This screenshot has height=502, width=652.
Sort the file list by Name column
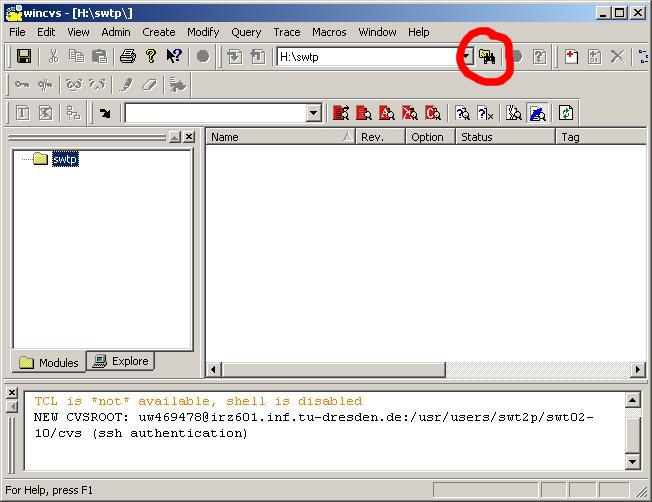pos(281,137)
